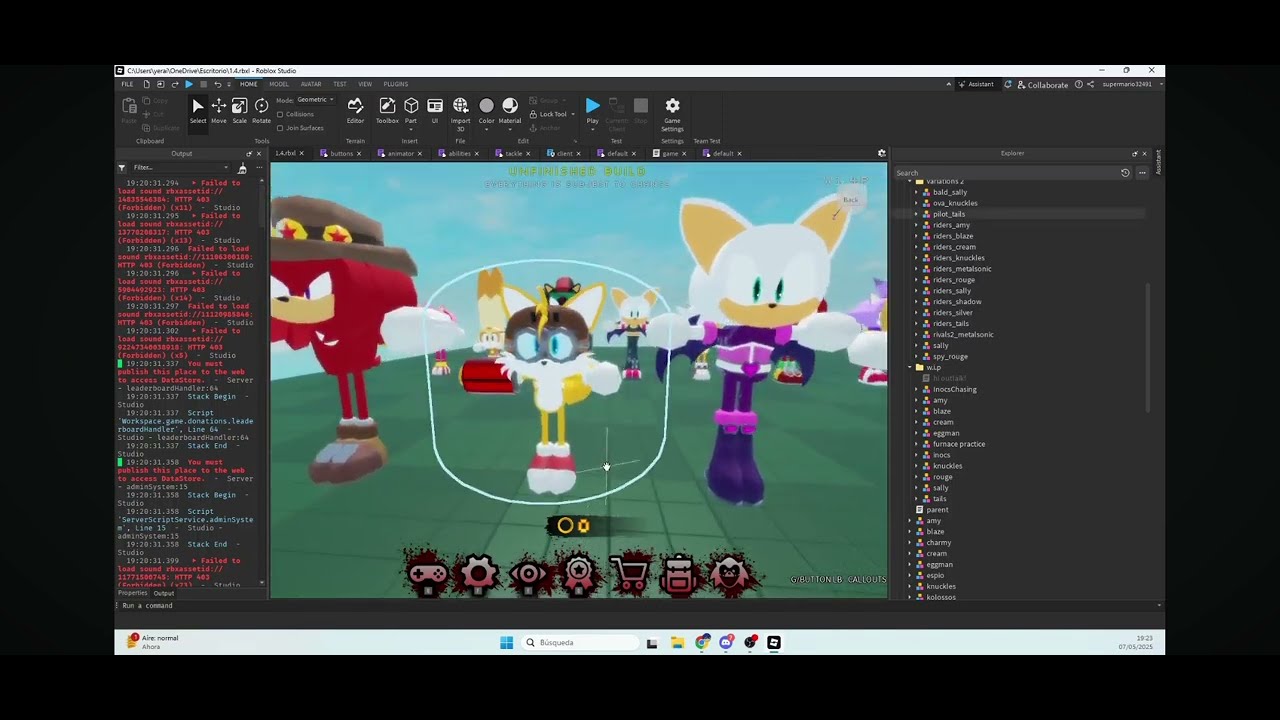Viewport: 1280px width, 720px height.
Task: Switch to the PLUGINS ribbon tab
Action: click(x=396, y=84)
